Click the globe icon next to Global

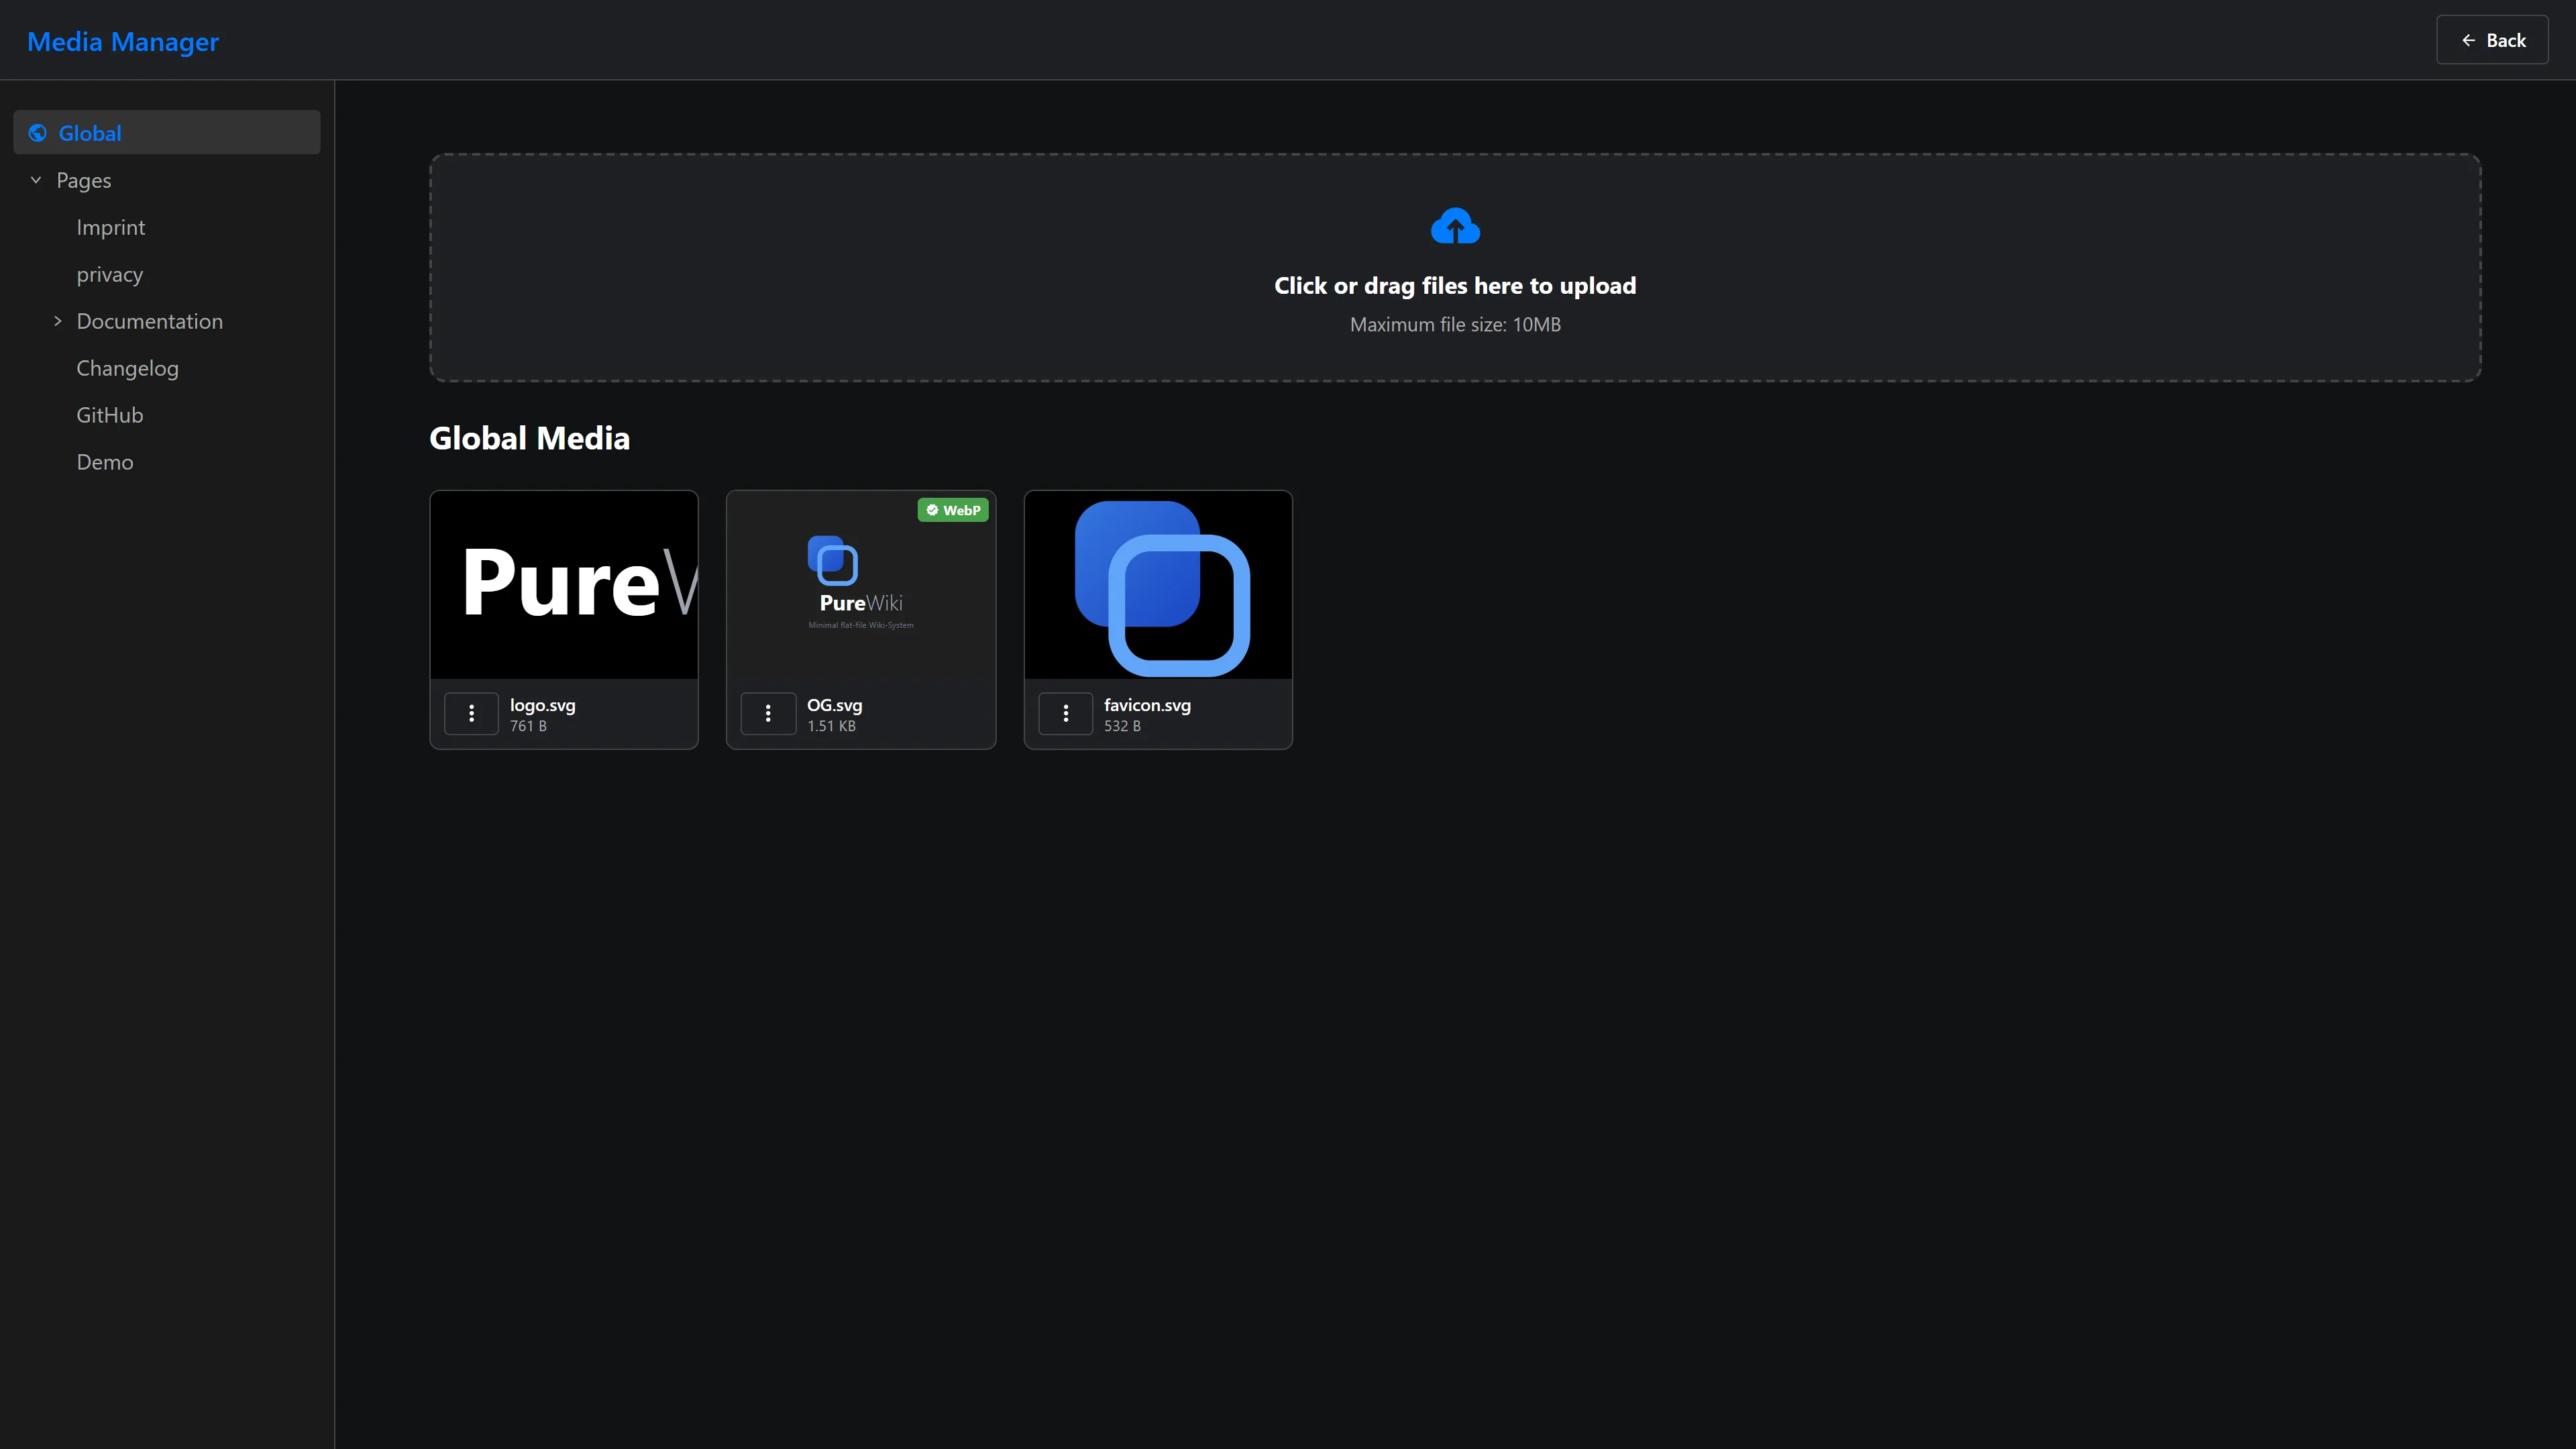tap(38, 133)
